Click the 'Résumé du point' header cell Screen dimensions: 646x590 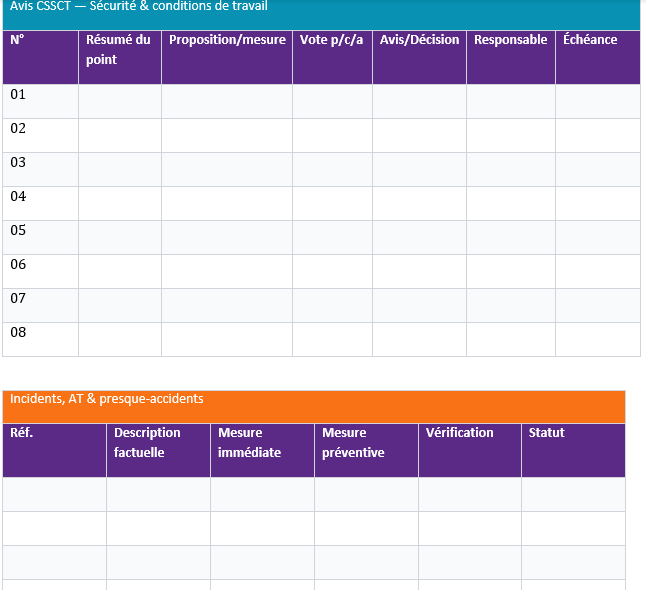click(119, 56)
